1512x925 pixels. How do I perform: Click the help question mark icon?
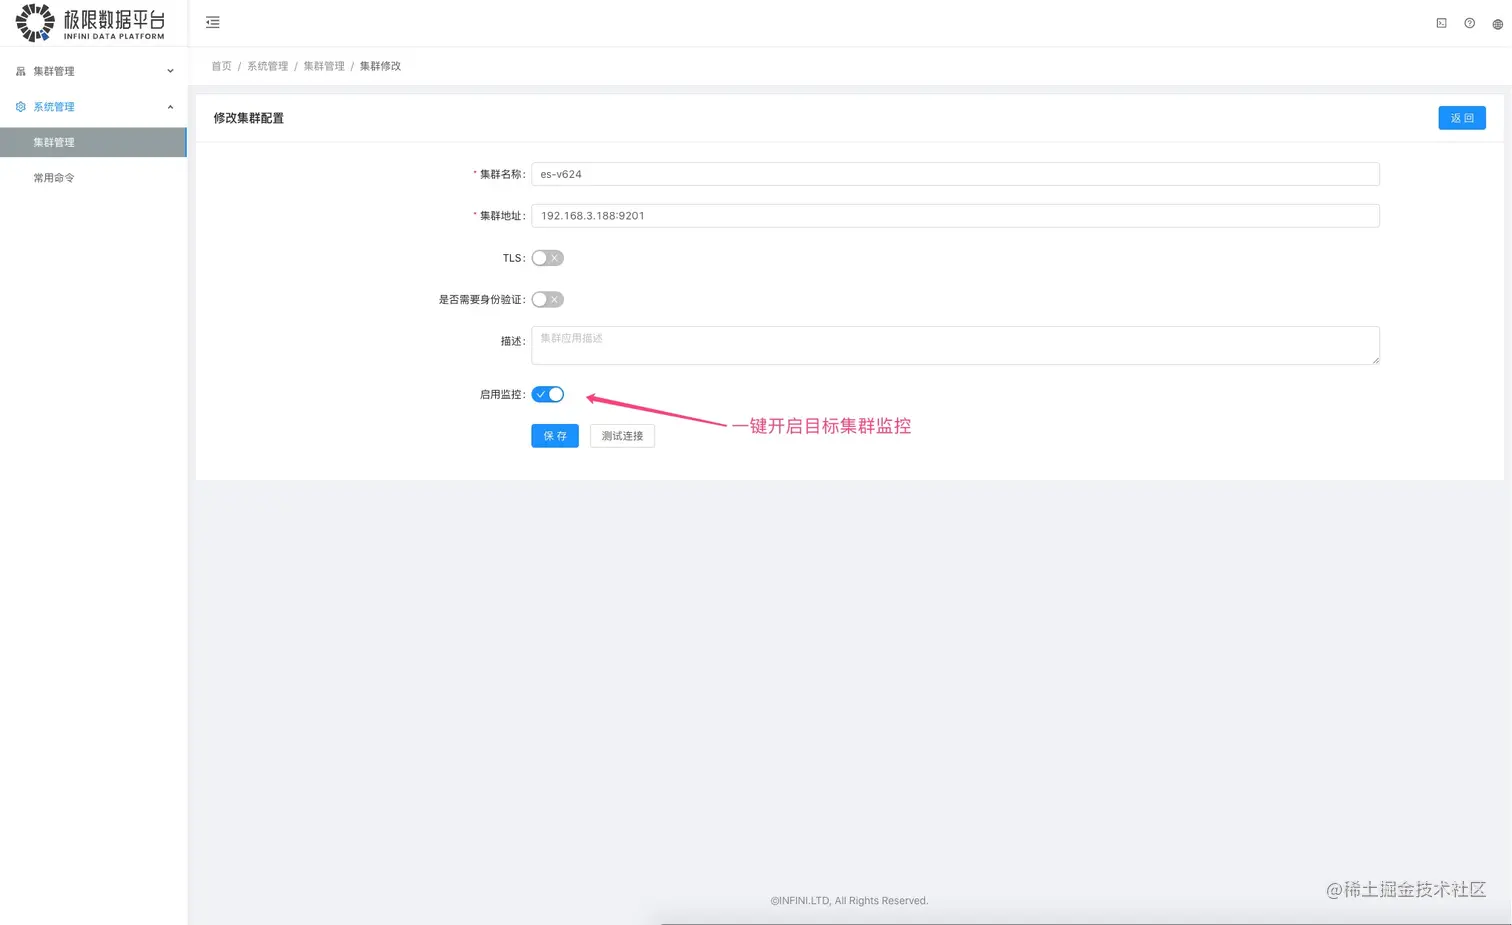click(1468, 22)
